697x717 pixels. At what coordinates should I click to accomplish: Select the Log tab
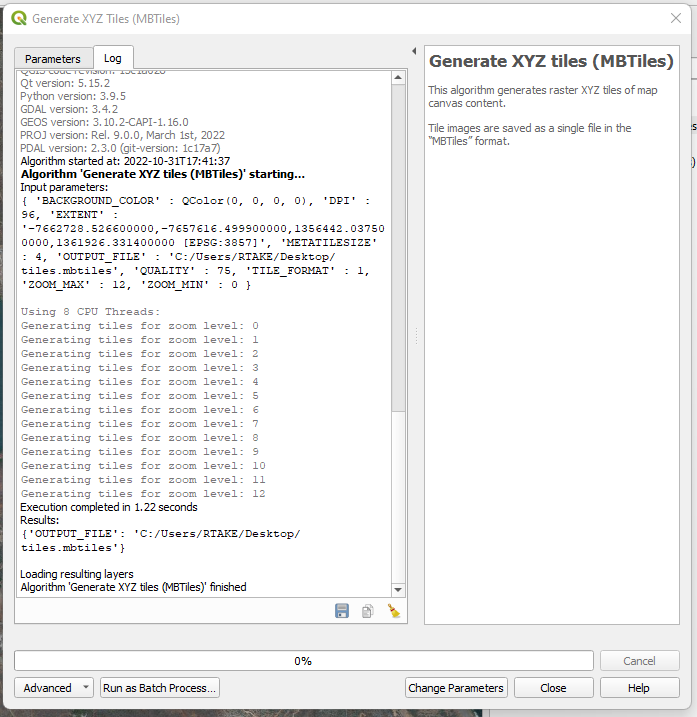pos(113,59)
